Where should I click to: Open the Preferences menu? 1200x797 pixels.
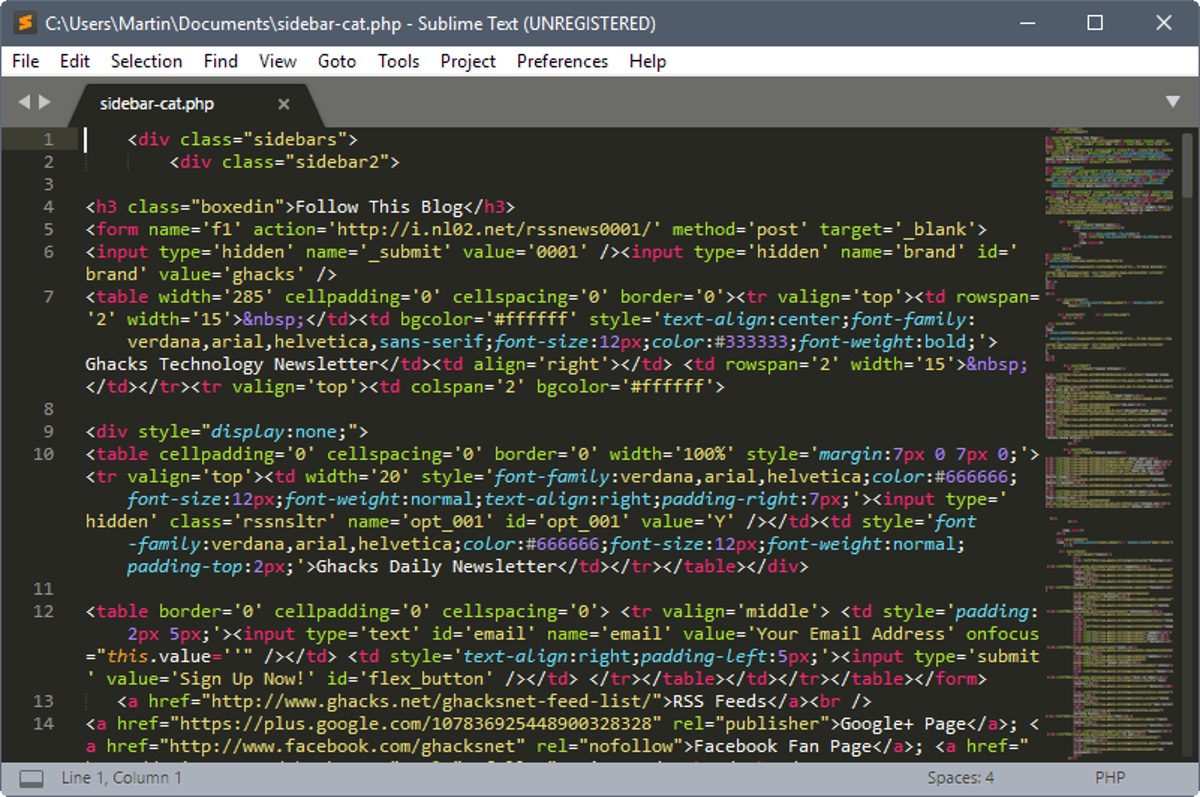562,61
